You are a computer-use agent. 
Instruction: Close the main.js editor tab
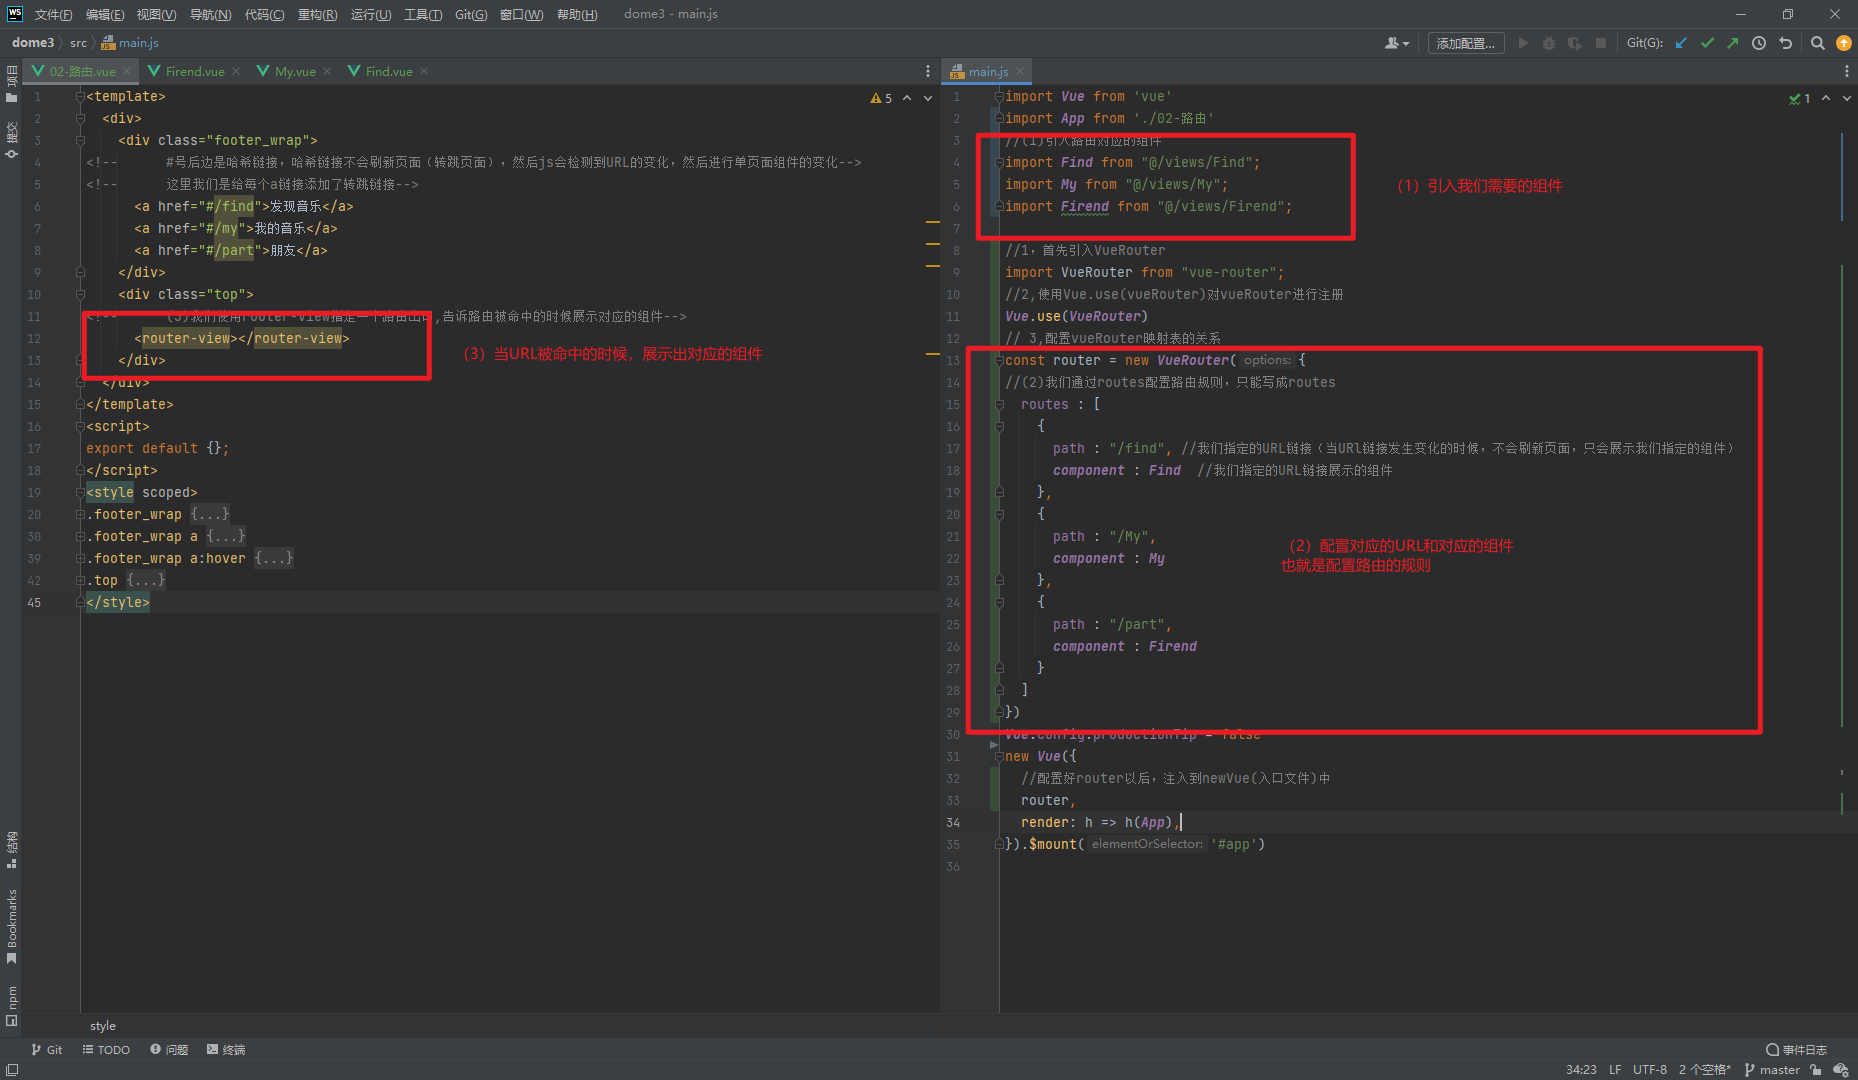(x=1020, y=71)
